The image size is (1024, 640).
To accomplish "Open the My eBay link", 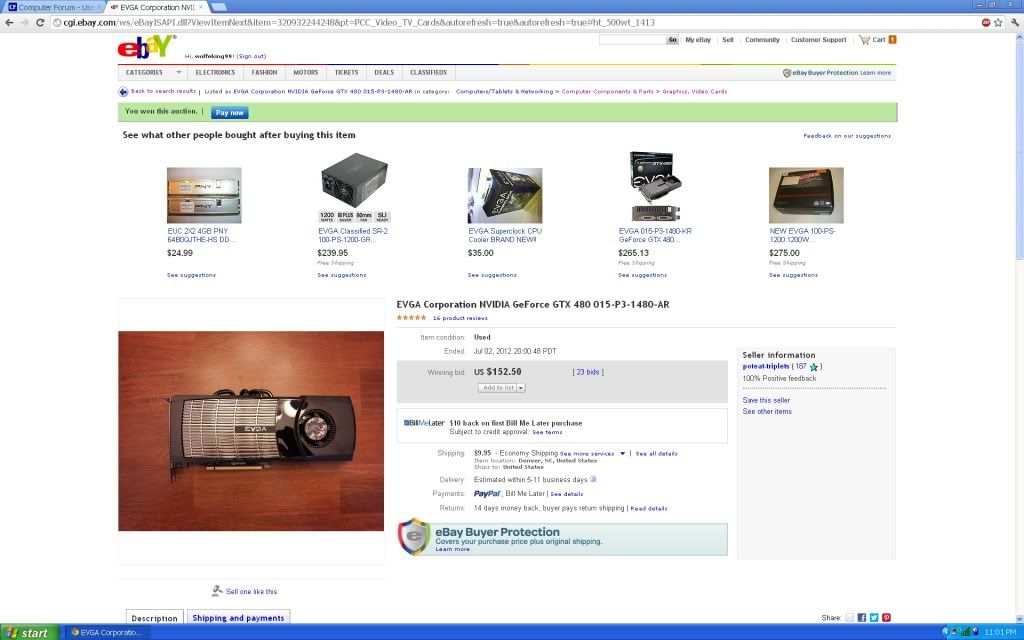I will 698,40.
